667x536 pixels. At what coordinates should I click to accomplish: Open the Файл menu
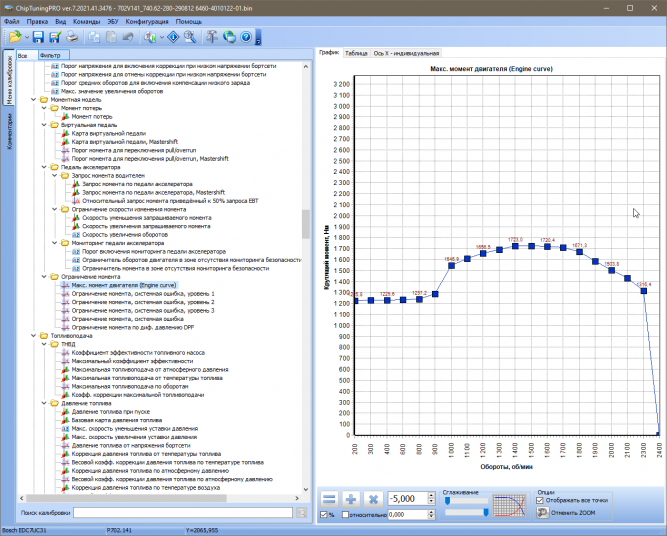coord(11,21)
